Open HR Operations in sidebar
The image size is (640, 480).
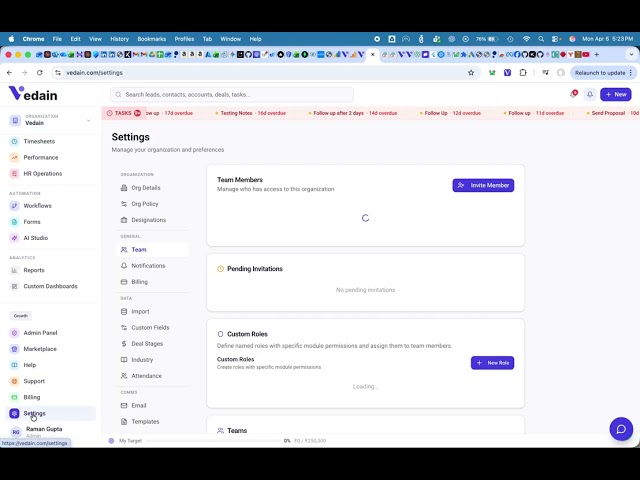point(42,173)
